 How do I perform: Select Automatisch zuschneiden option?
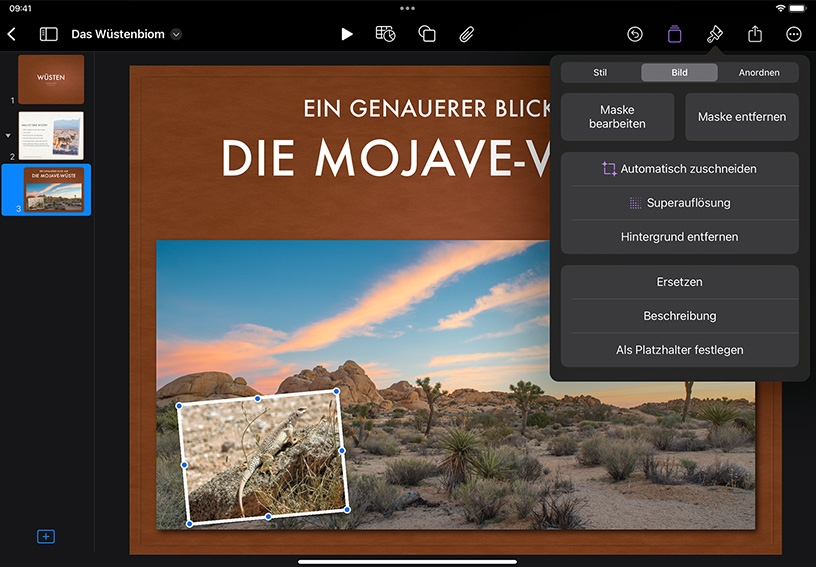click(680, 169)
